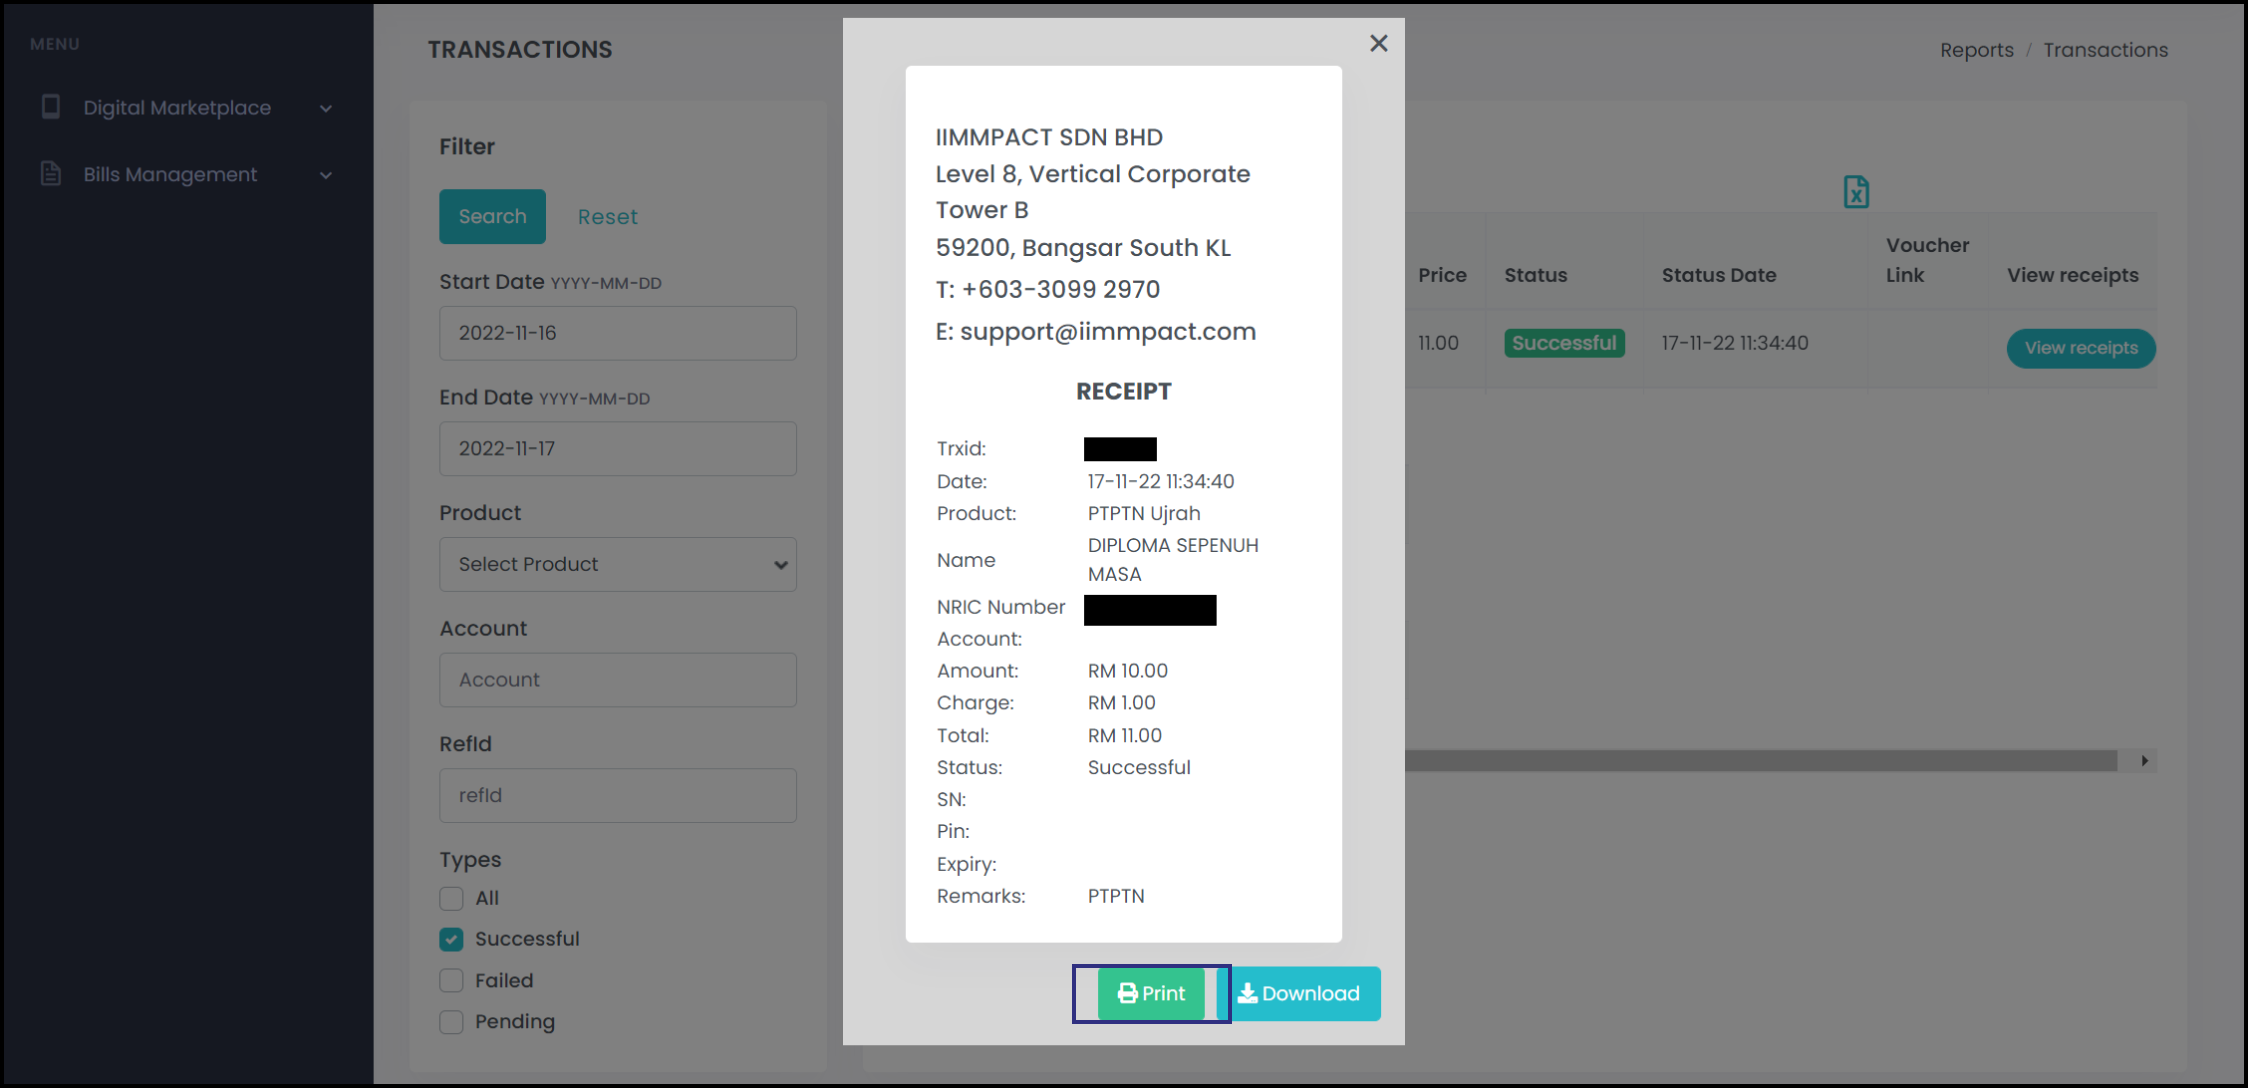
Task: Close the receipt popup with the X
Action: pos(1378,43)
